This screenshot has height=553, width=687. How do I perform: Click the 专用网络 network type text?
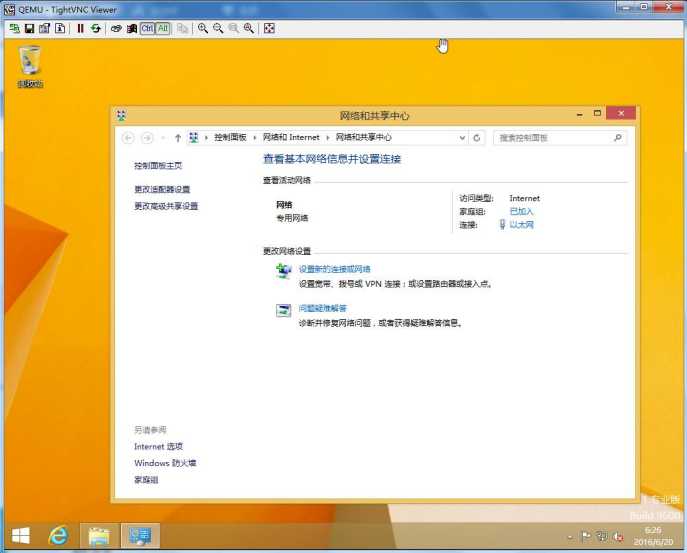(292, 218)
